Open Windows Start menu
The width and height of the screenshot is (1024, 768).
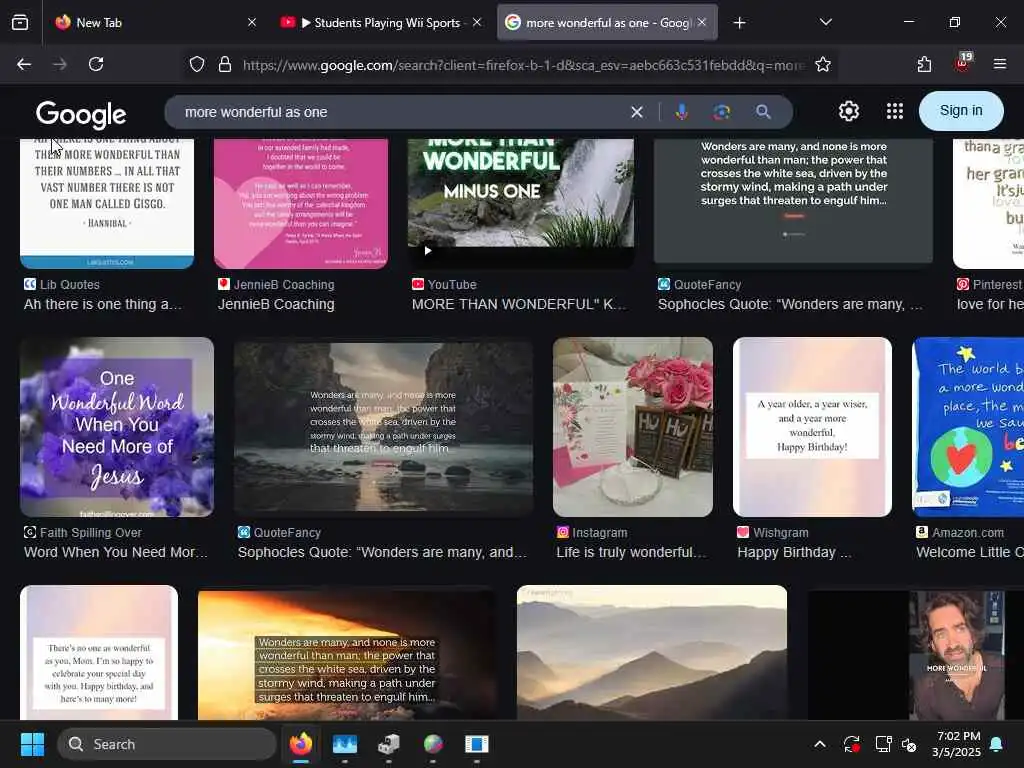tap(32, 744)
